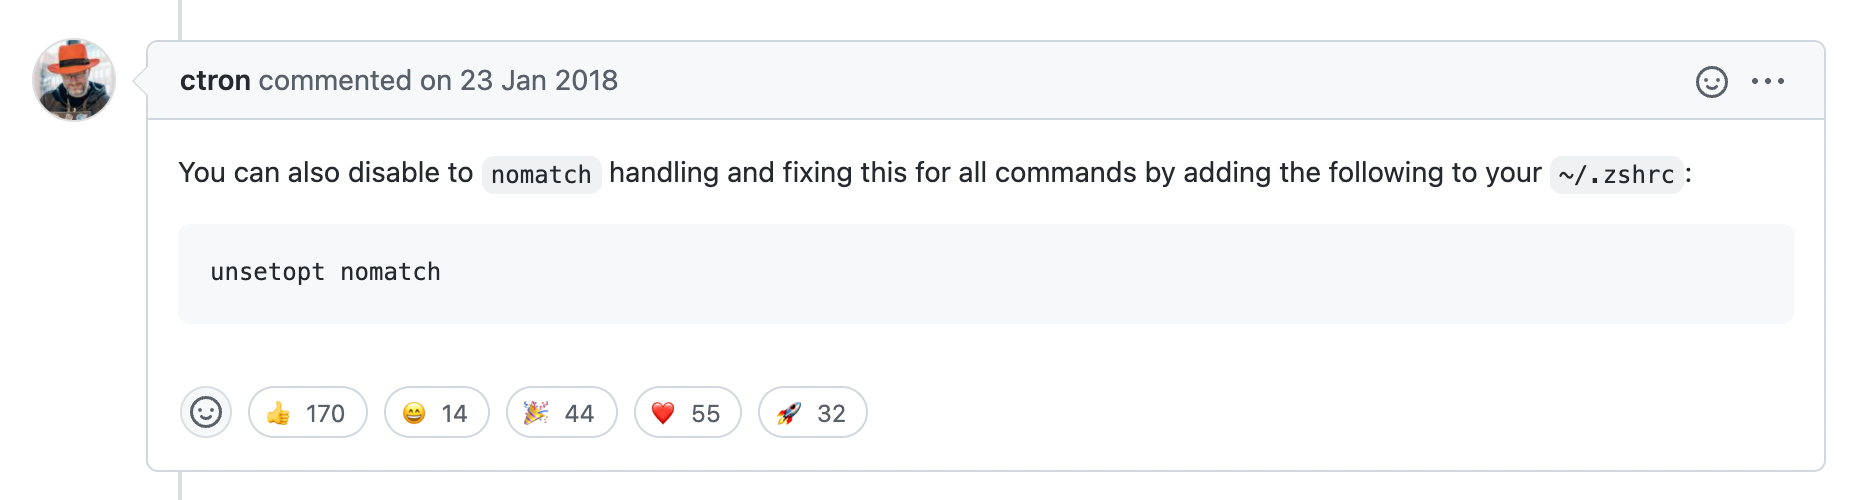Select the inline '~/.zshrc' code snippet
1868x500 pixels.
1616,174
